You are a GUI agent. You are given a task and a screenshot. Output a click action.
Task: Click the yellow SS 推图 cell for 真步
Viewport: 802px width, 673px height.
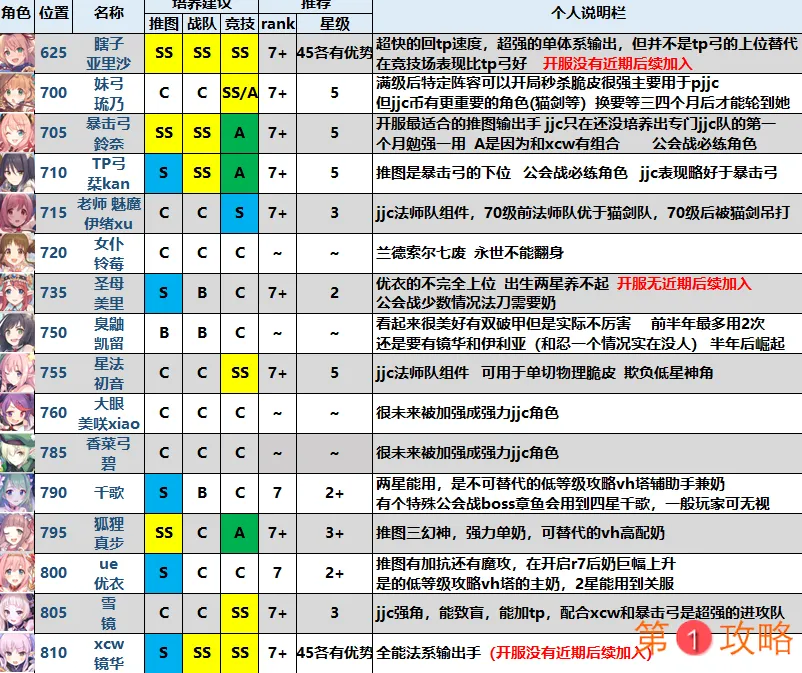[x=164, y=533]
